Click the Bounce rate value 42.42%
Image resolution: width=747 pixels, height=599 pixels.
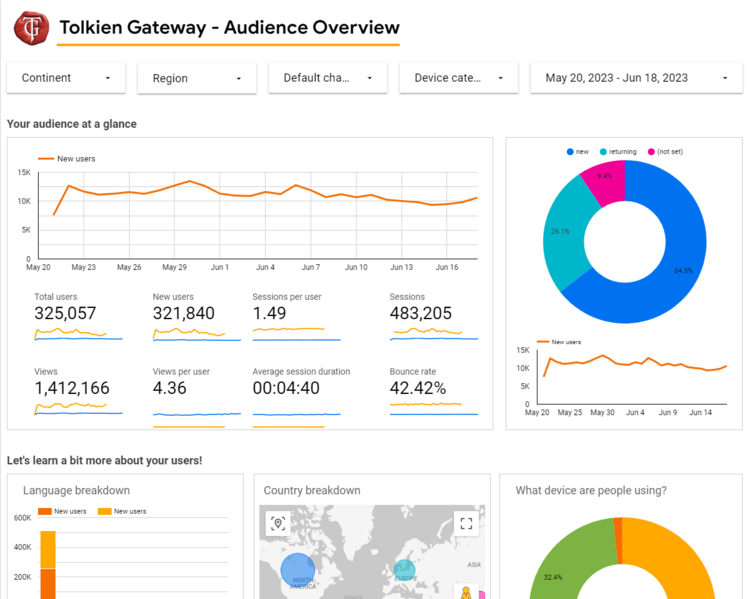pos(418,388)
